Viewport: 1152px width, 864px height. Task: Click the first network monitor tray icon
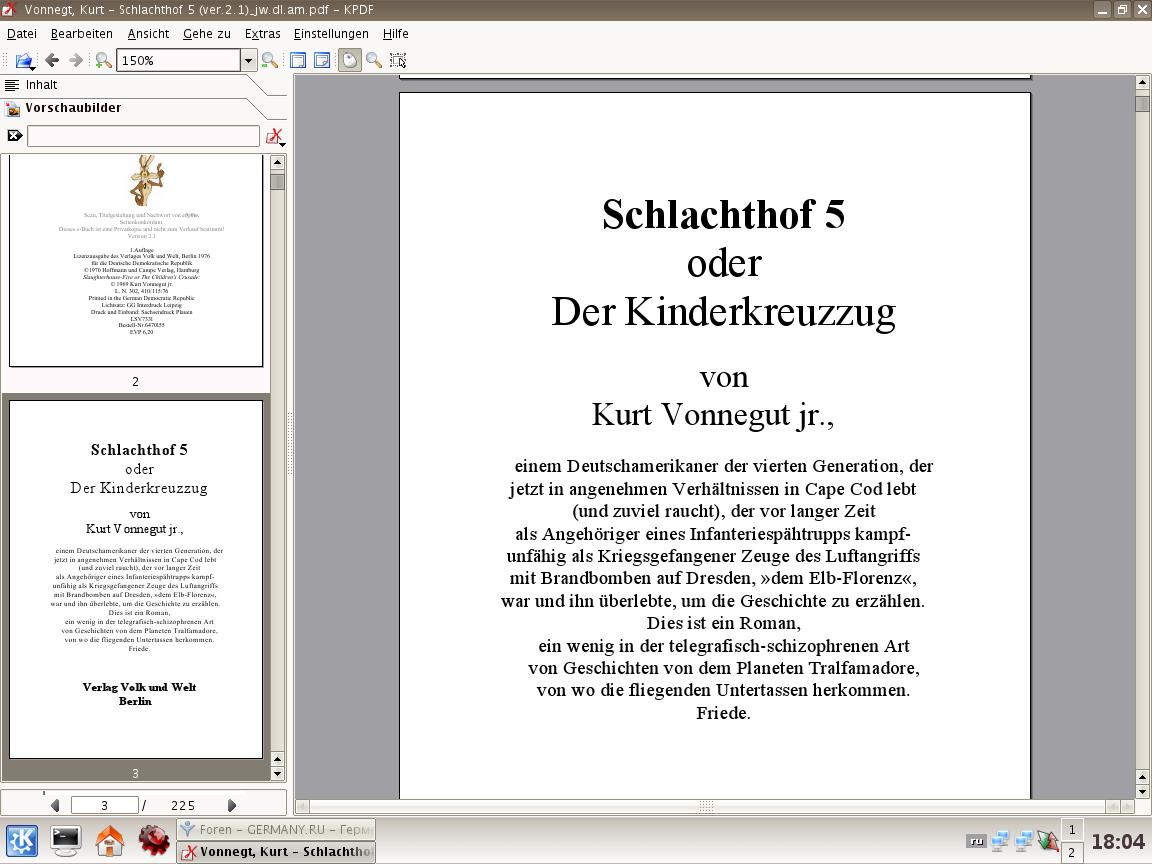pyautogui.click(x=1000, y=841)
